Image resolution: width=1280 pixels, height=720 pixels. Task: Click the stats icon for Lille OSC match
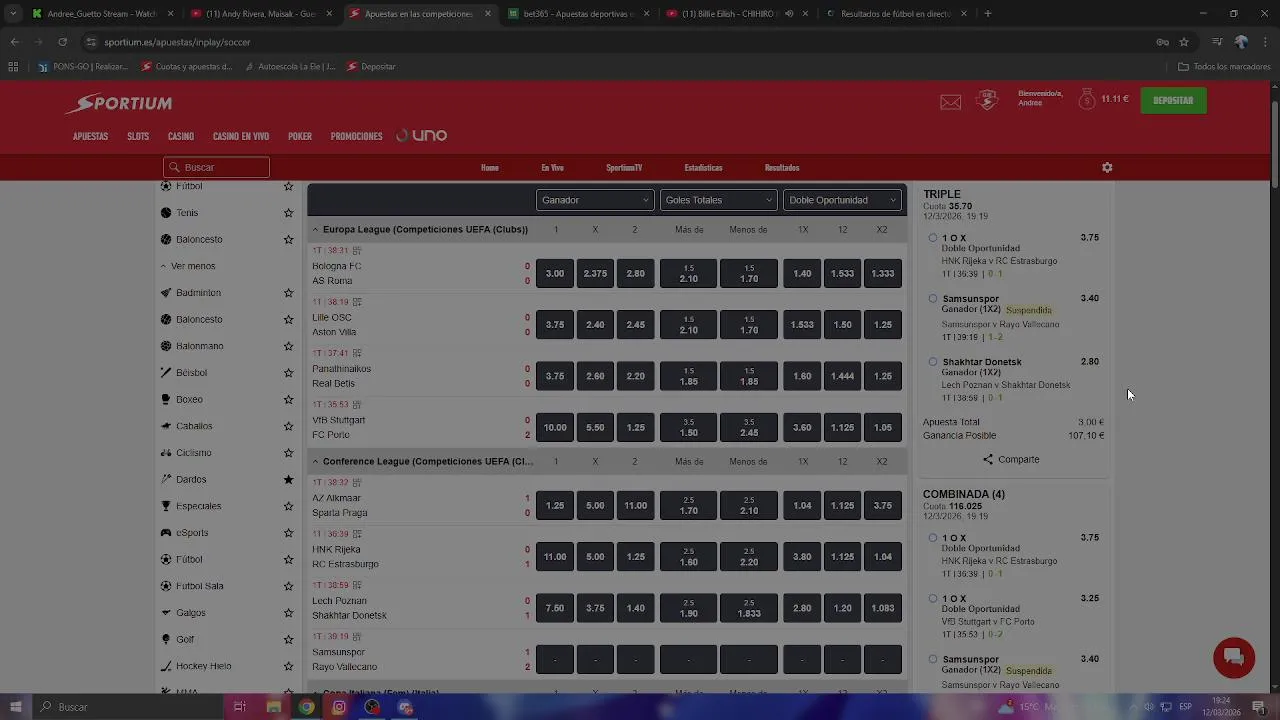click(x=357, y=302)
